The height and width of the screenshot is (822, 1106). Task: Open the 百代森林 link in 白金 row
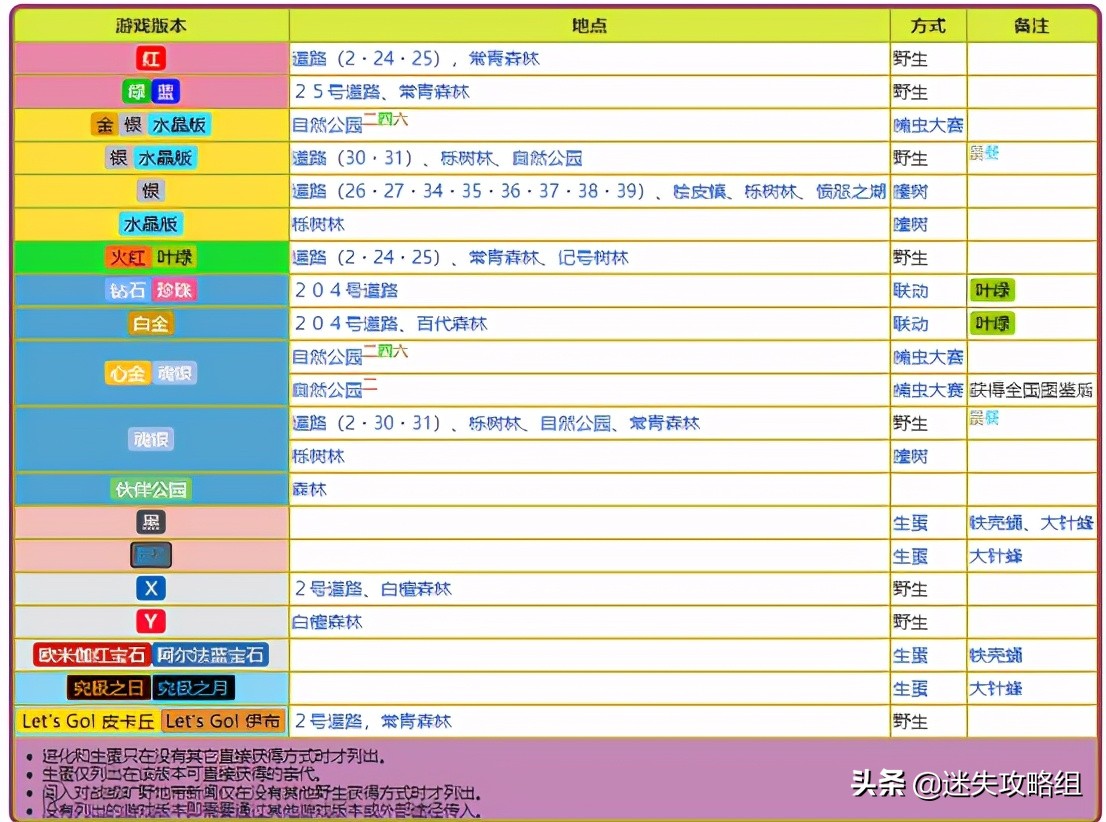click(x=451, y=324)
